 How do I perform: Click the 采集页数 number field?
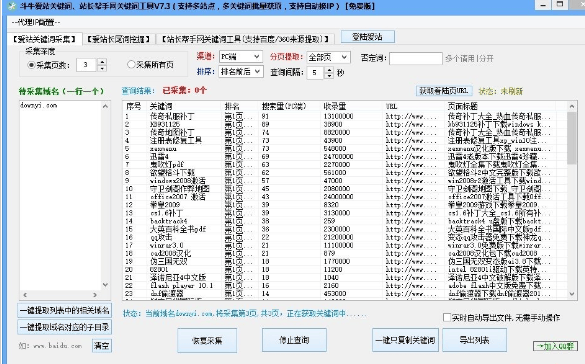tap(87, 65)
